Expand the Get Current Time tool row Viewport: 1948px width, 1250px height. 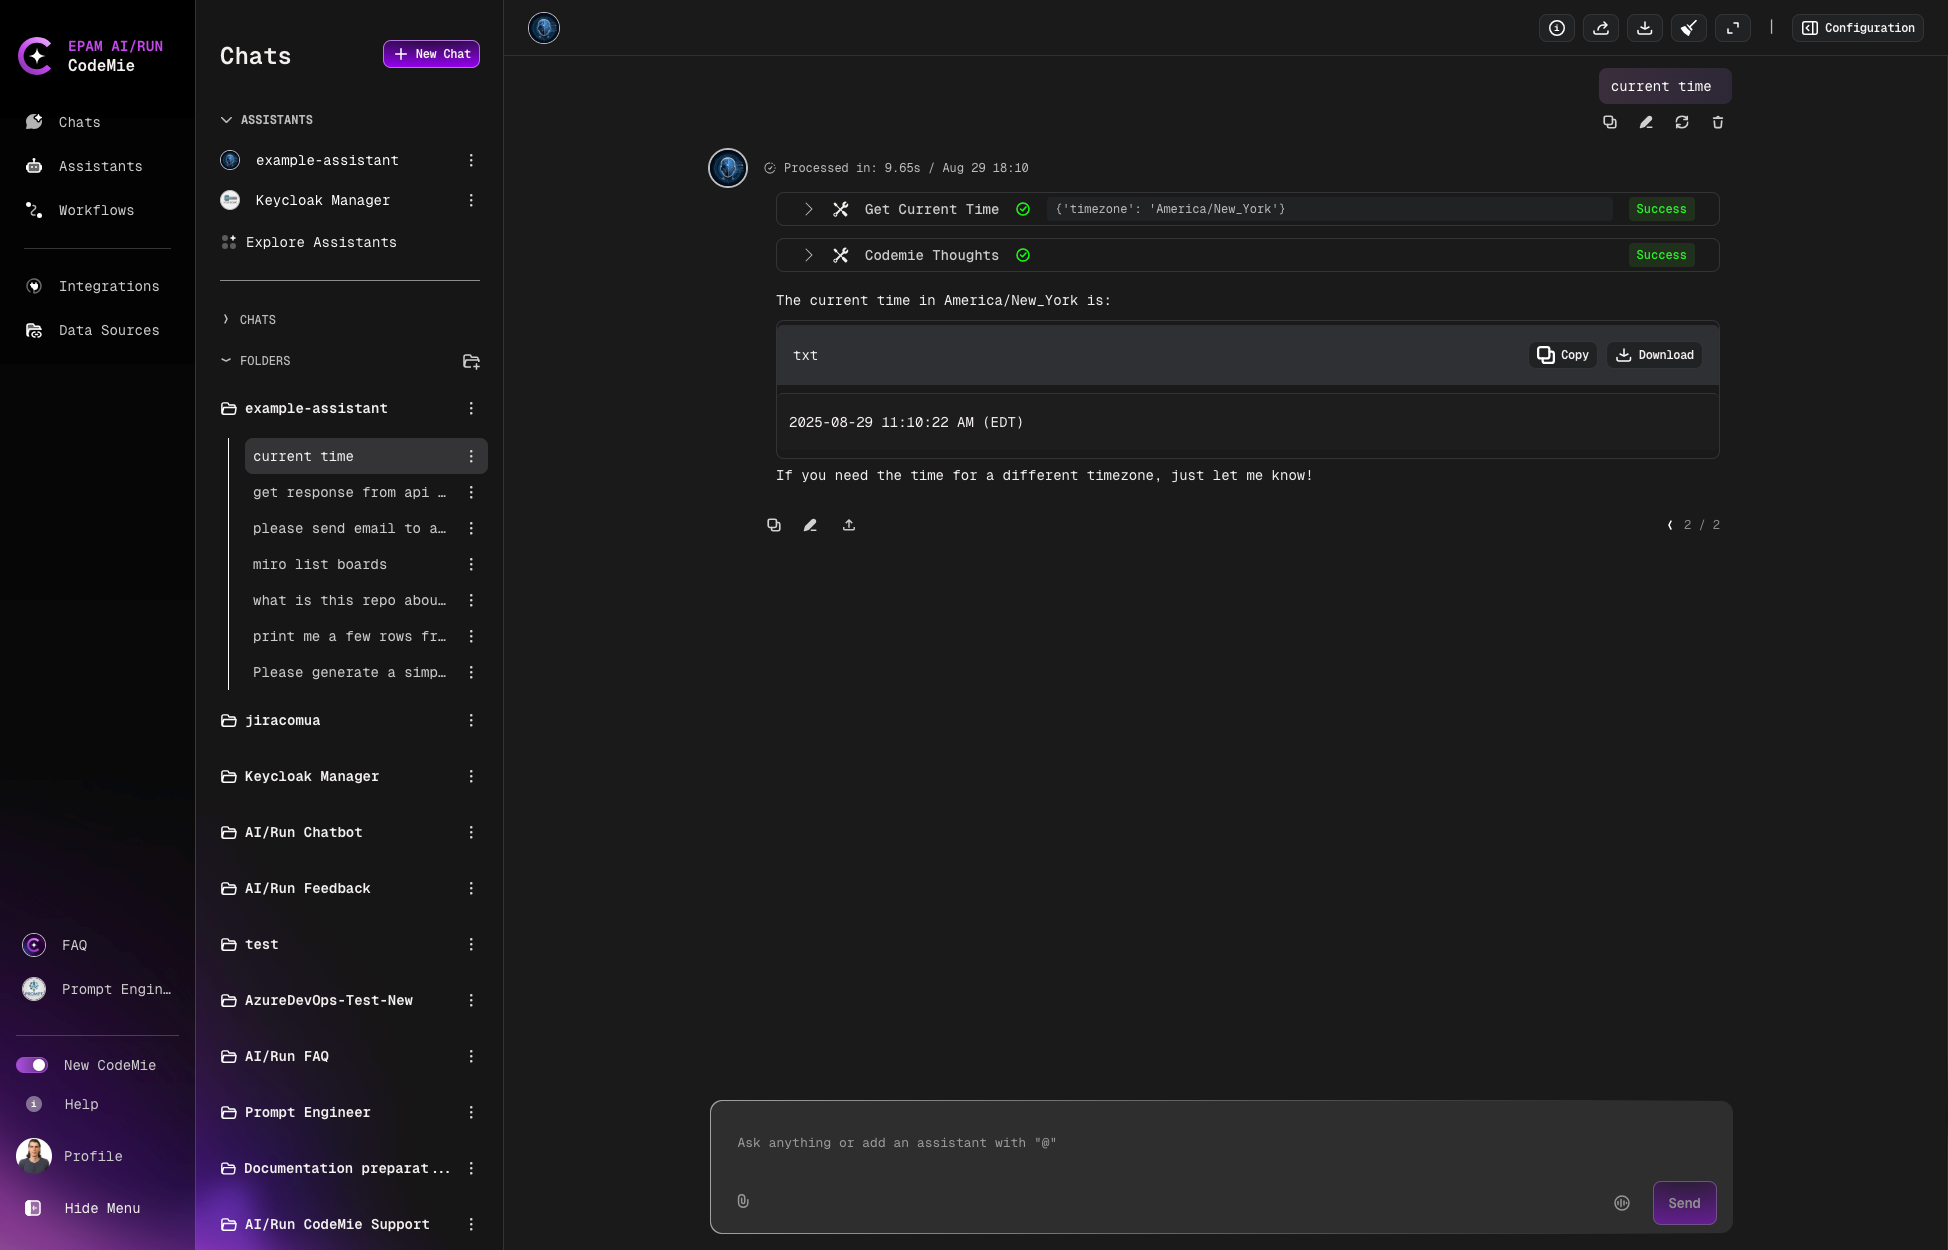tap(808, 209)
